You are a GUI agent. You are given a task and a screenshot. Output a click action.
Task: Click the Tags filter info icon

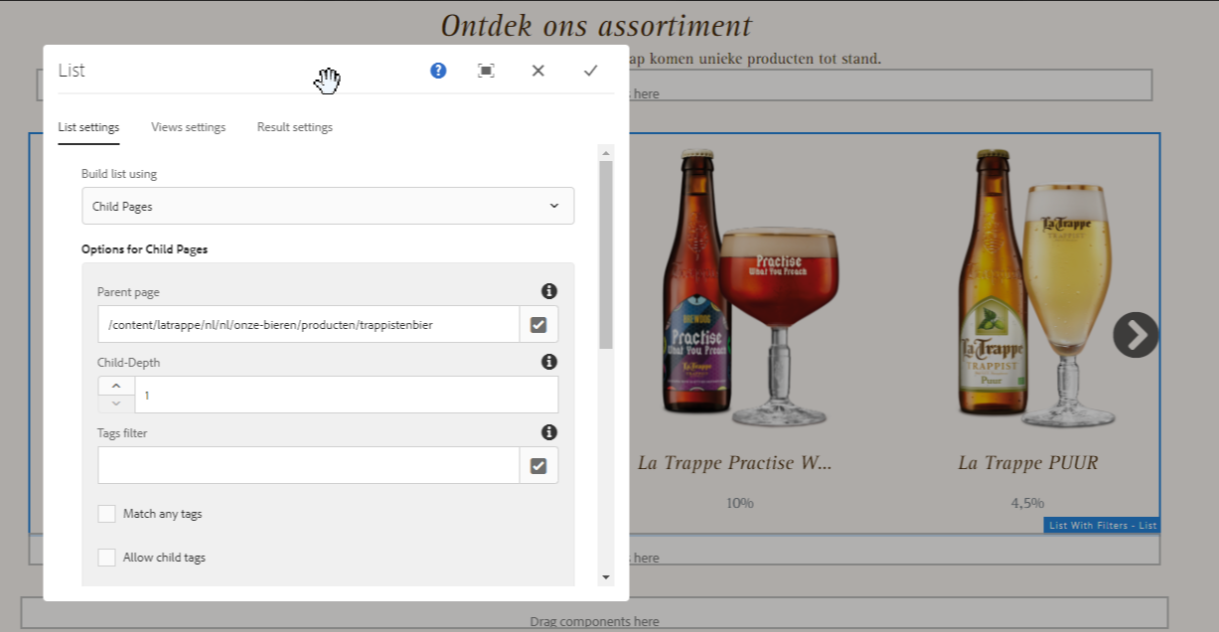(x=549, y=432)
